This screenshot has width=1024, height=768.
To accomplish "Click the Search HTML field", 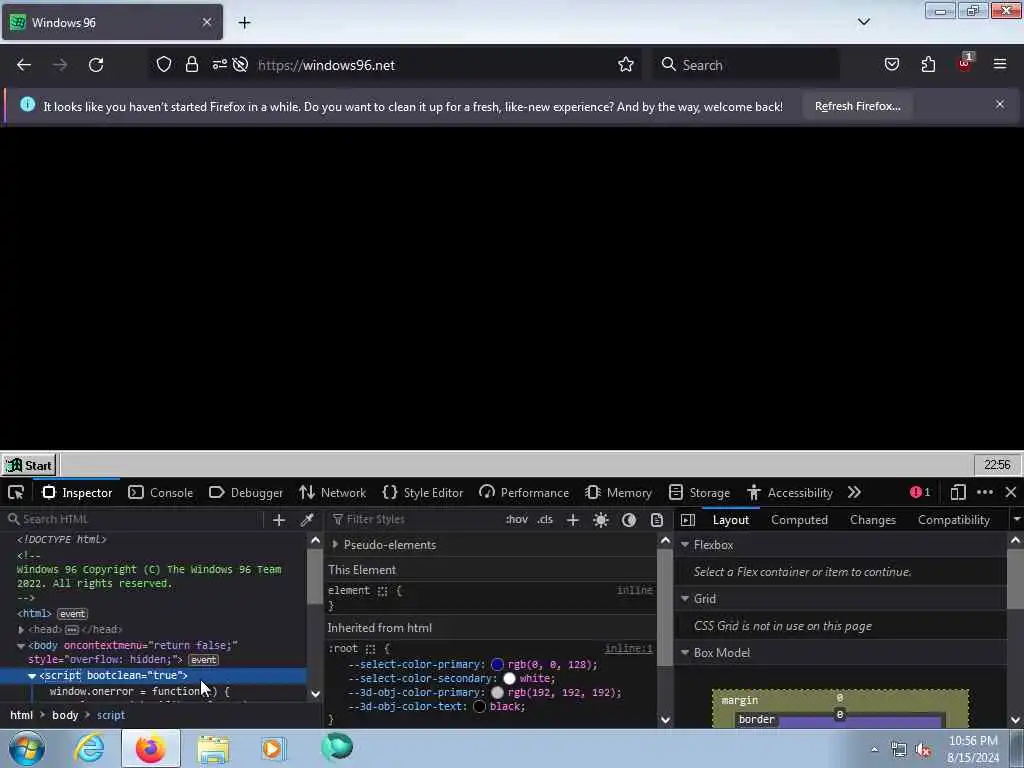I will [136, 519].
